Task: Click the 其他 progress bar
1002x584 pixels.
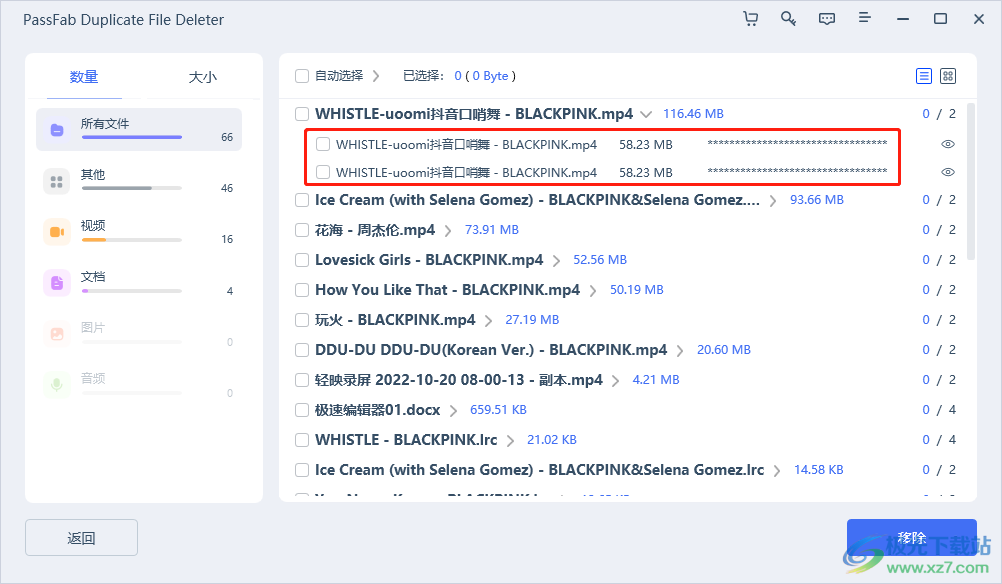Action: (x=132, y=188)
